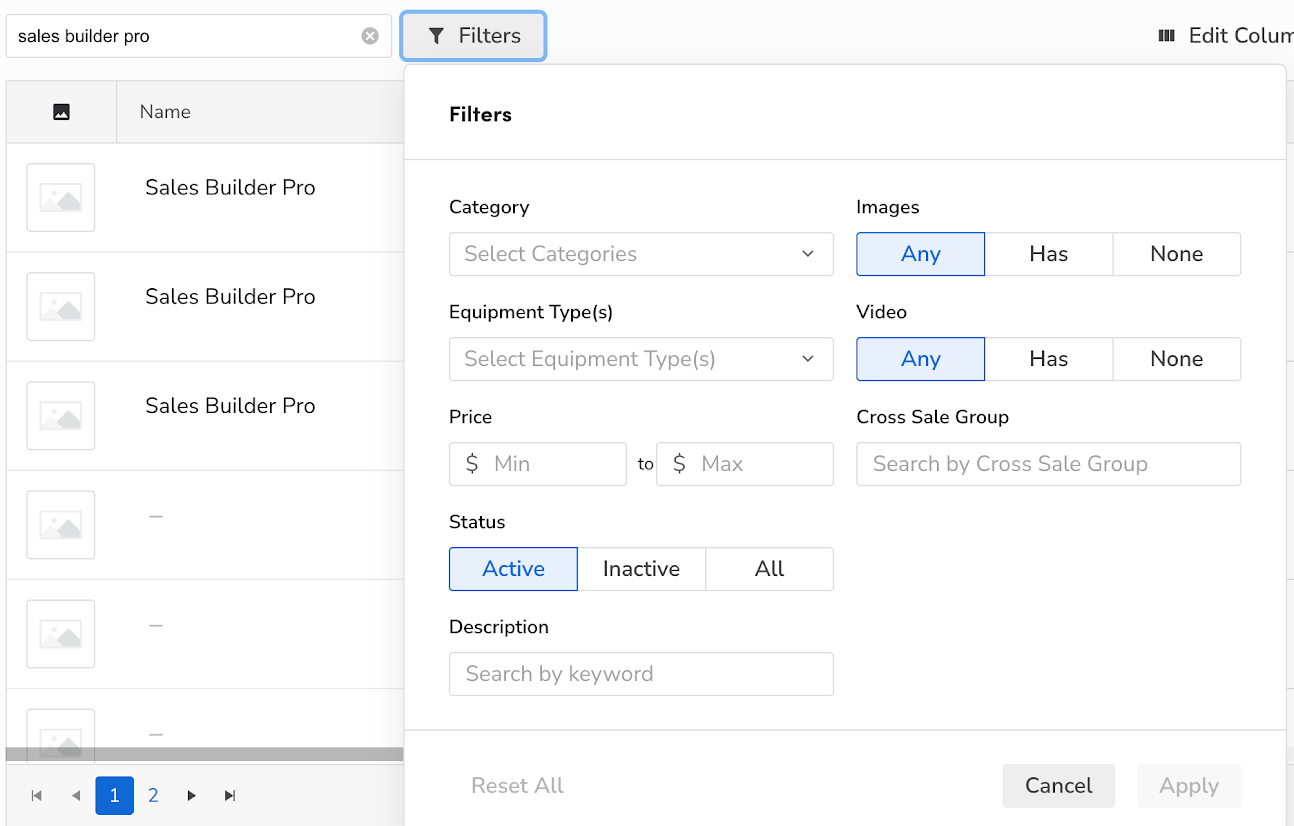Toggle the Filters dropdown button
Image resolution: width=1294 pixels, height=826 pixels.
[x=474, y=36]
